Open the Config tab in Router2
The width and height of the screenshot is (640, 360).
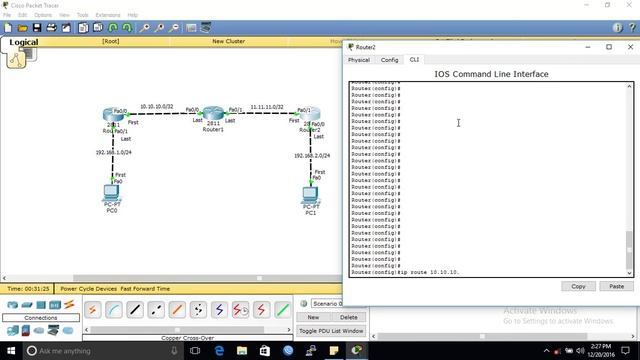click(389, 60)
